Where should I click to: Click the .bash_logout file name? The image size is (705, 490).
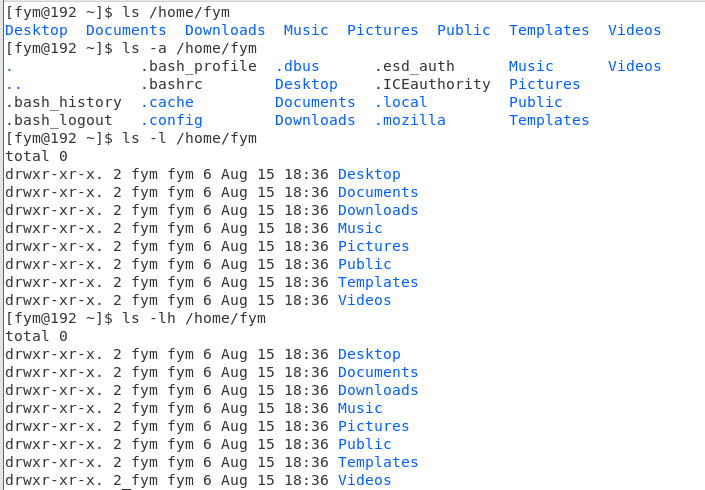coord(59,120)
